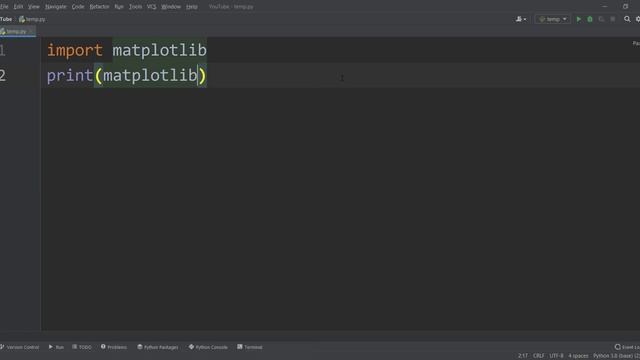Screen dimensions: 640x360
Task: Restore the window with the title bar restore button
Action: tap(625, 6)
